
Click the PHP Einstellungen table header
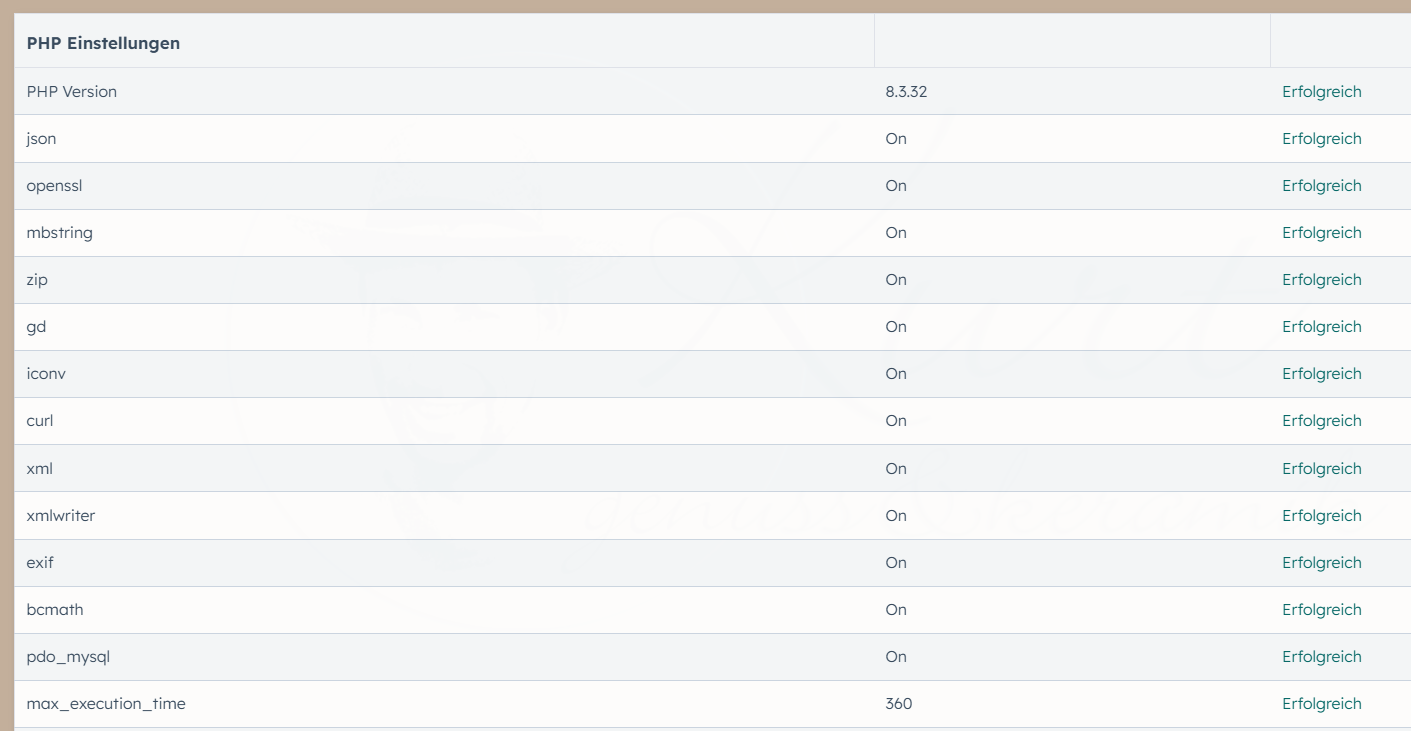[103, 44]
